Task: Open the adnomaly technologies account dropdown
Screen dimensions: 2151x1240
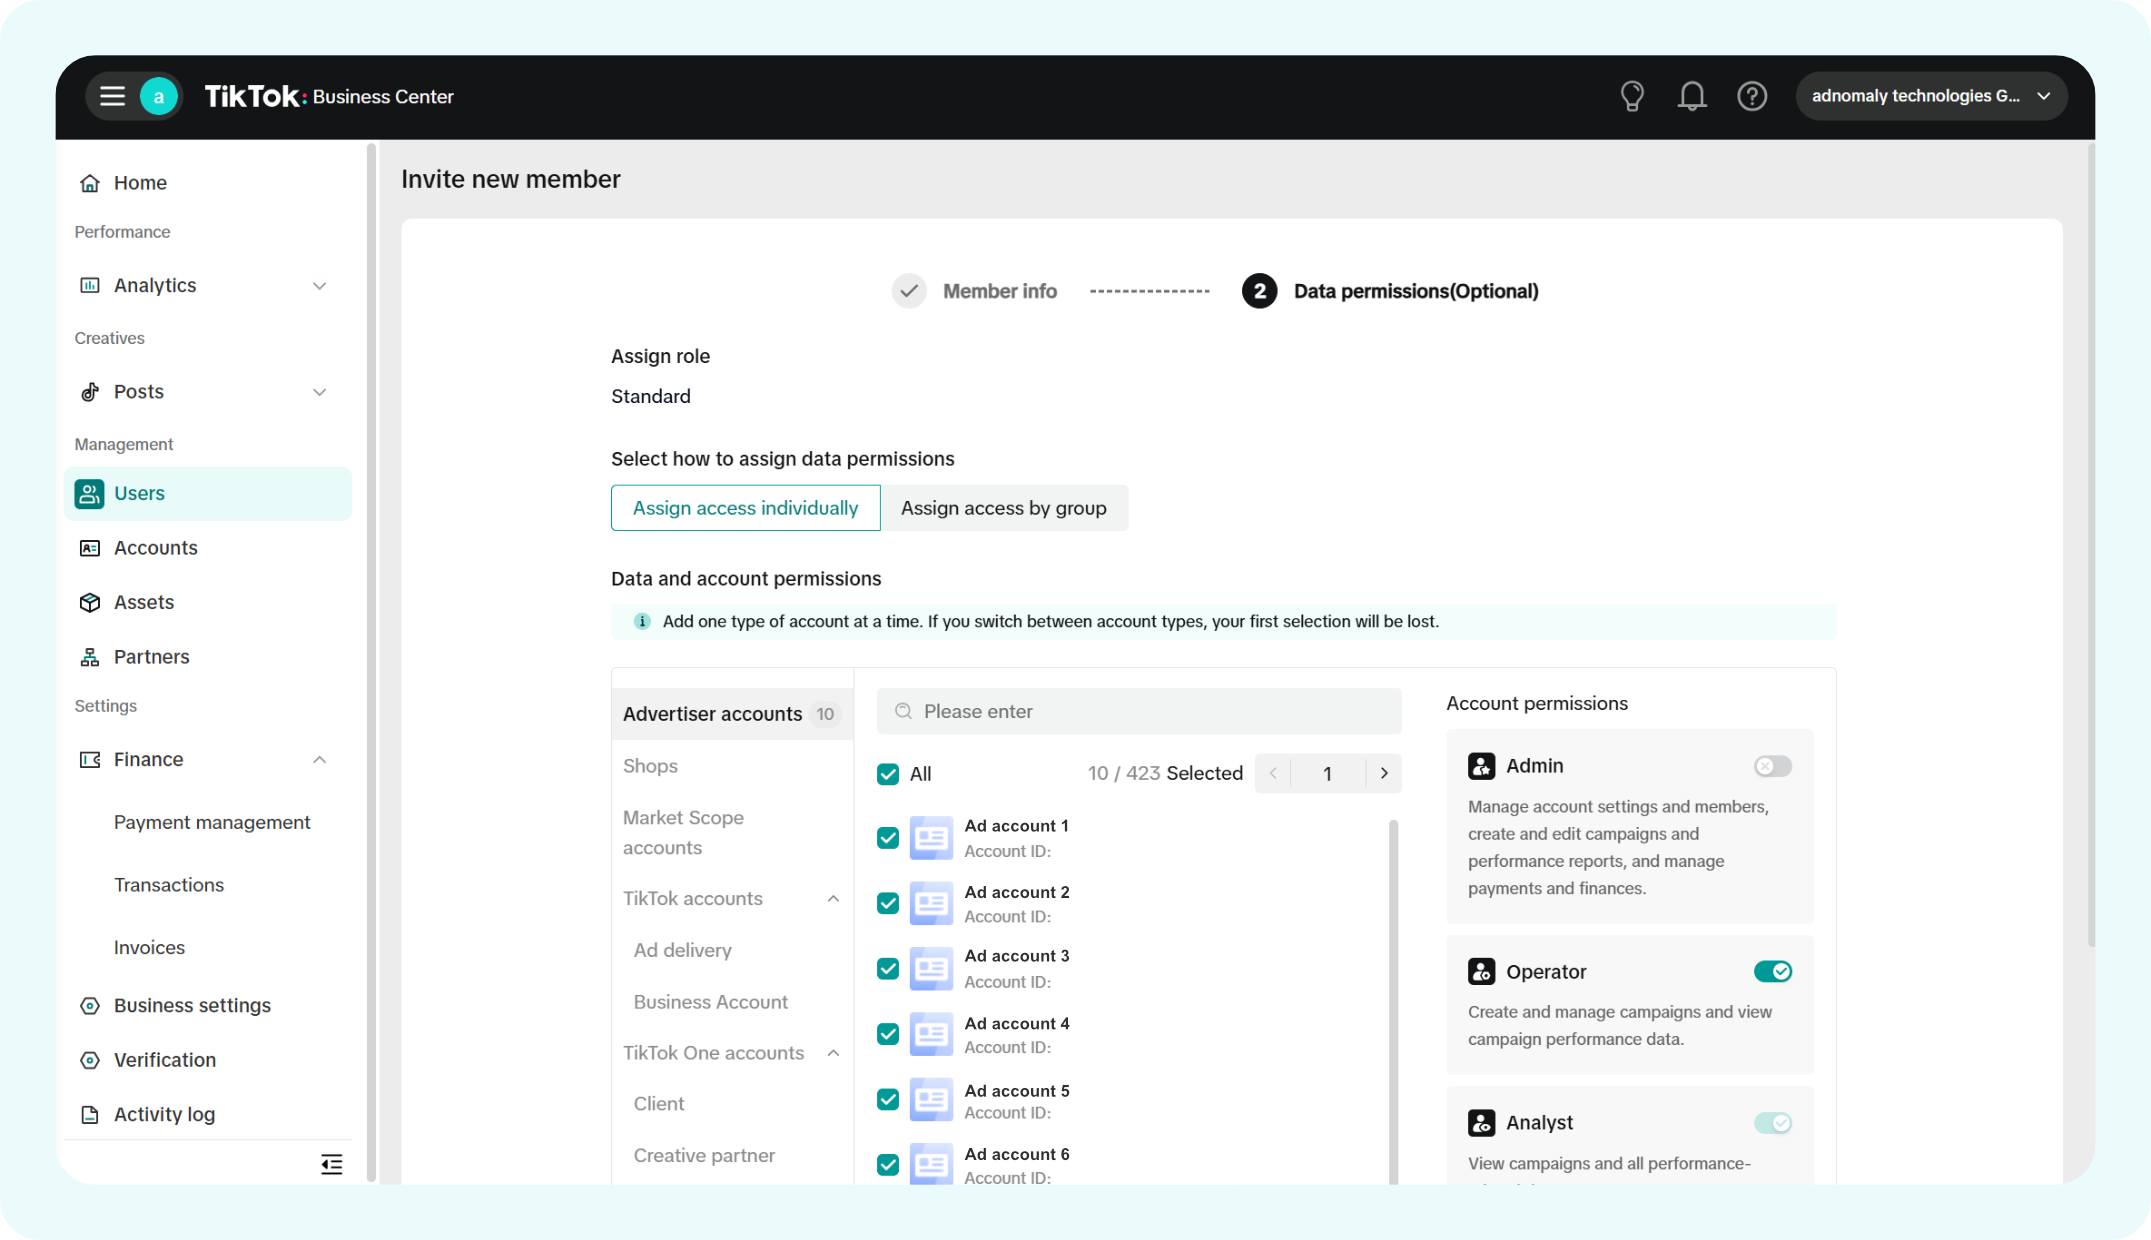Action: [x=1930, y=96]
